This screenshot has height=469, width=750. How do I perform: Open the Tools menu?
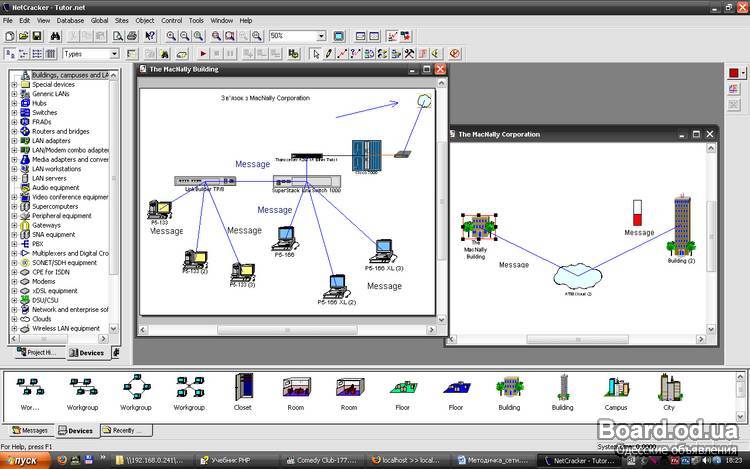pyautogui.click(x=196, y=21)
